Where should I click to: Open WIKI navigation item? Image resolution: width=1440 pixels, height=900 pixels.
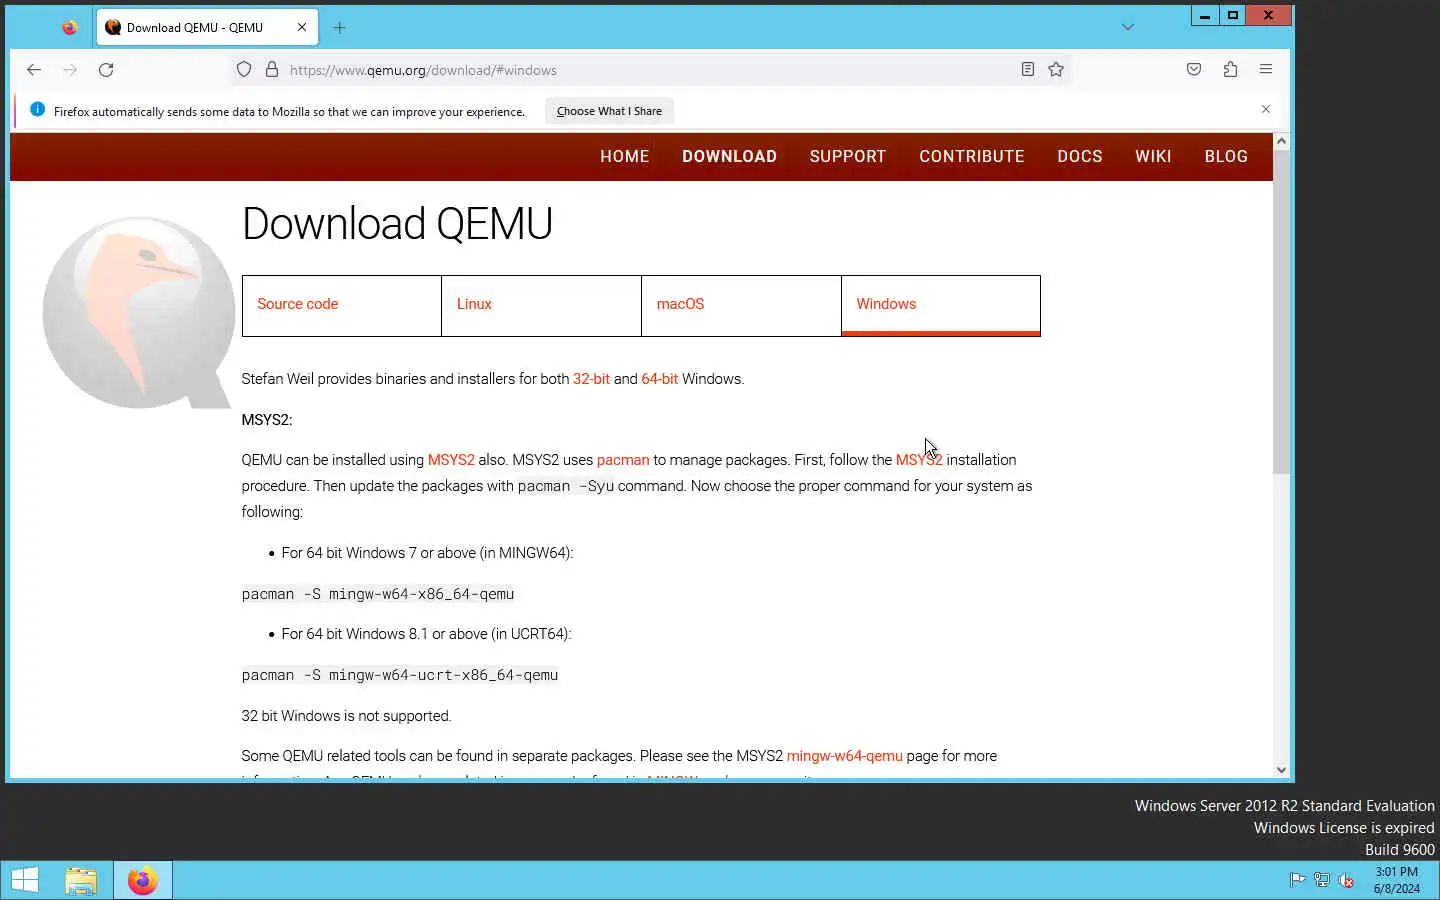coord(1153,157)
